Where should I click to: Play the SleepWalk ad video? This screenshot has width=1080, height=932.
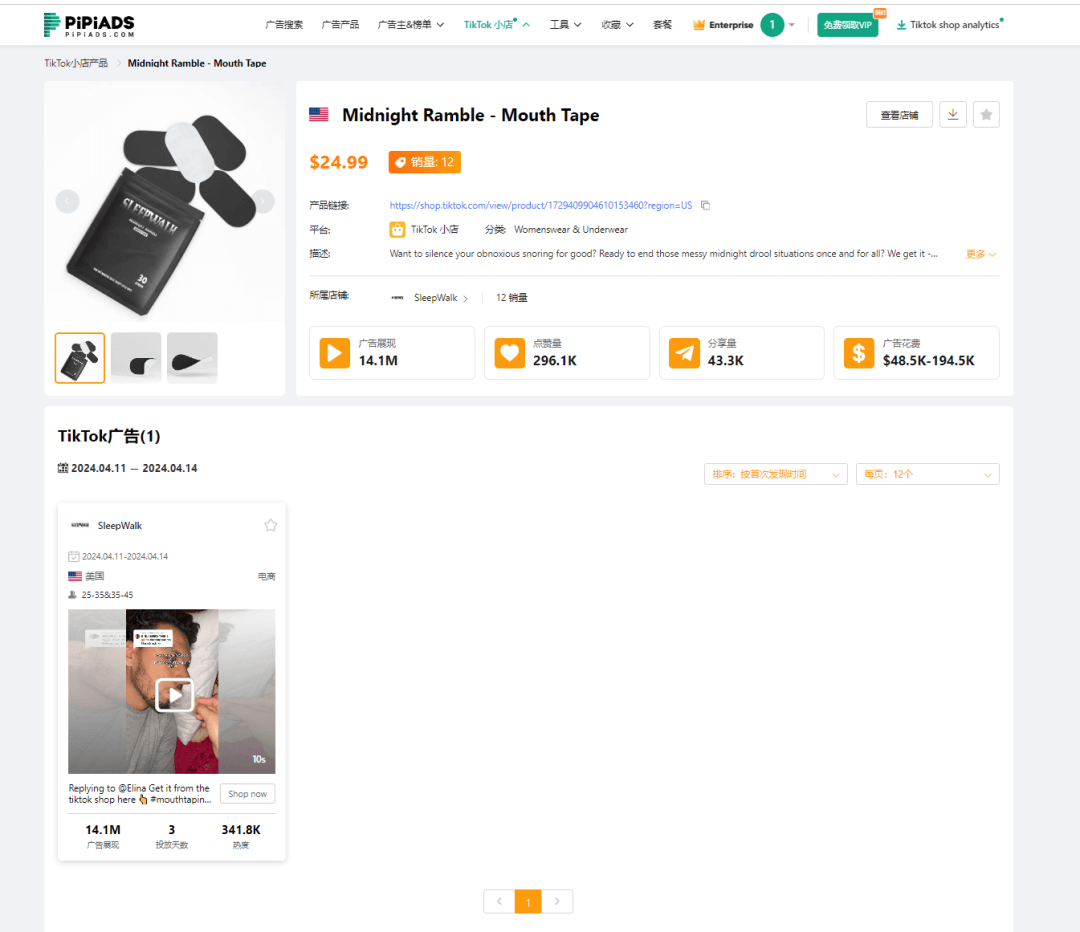click(x=174, y=694)
